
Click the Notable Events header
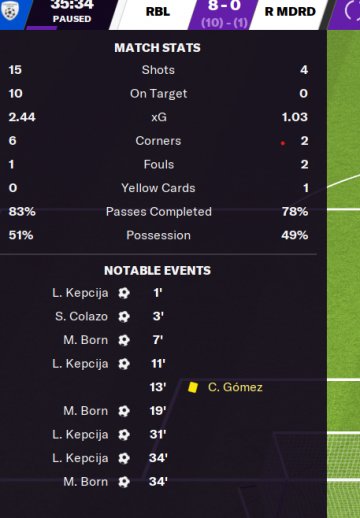[x=157, y=270]
